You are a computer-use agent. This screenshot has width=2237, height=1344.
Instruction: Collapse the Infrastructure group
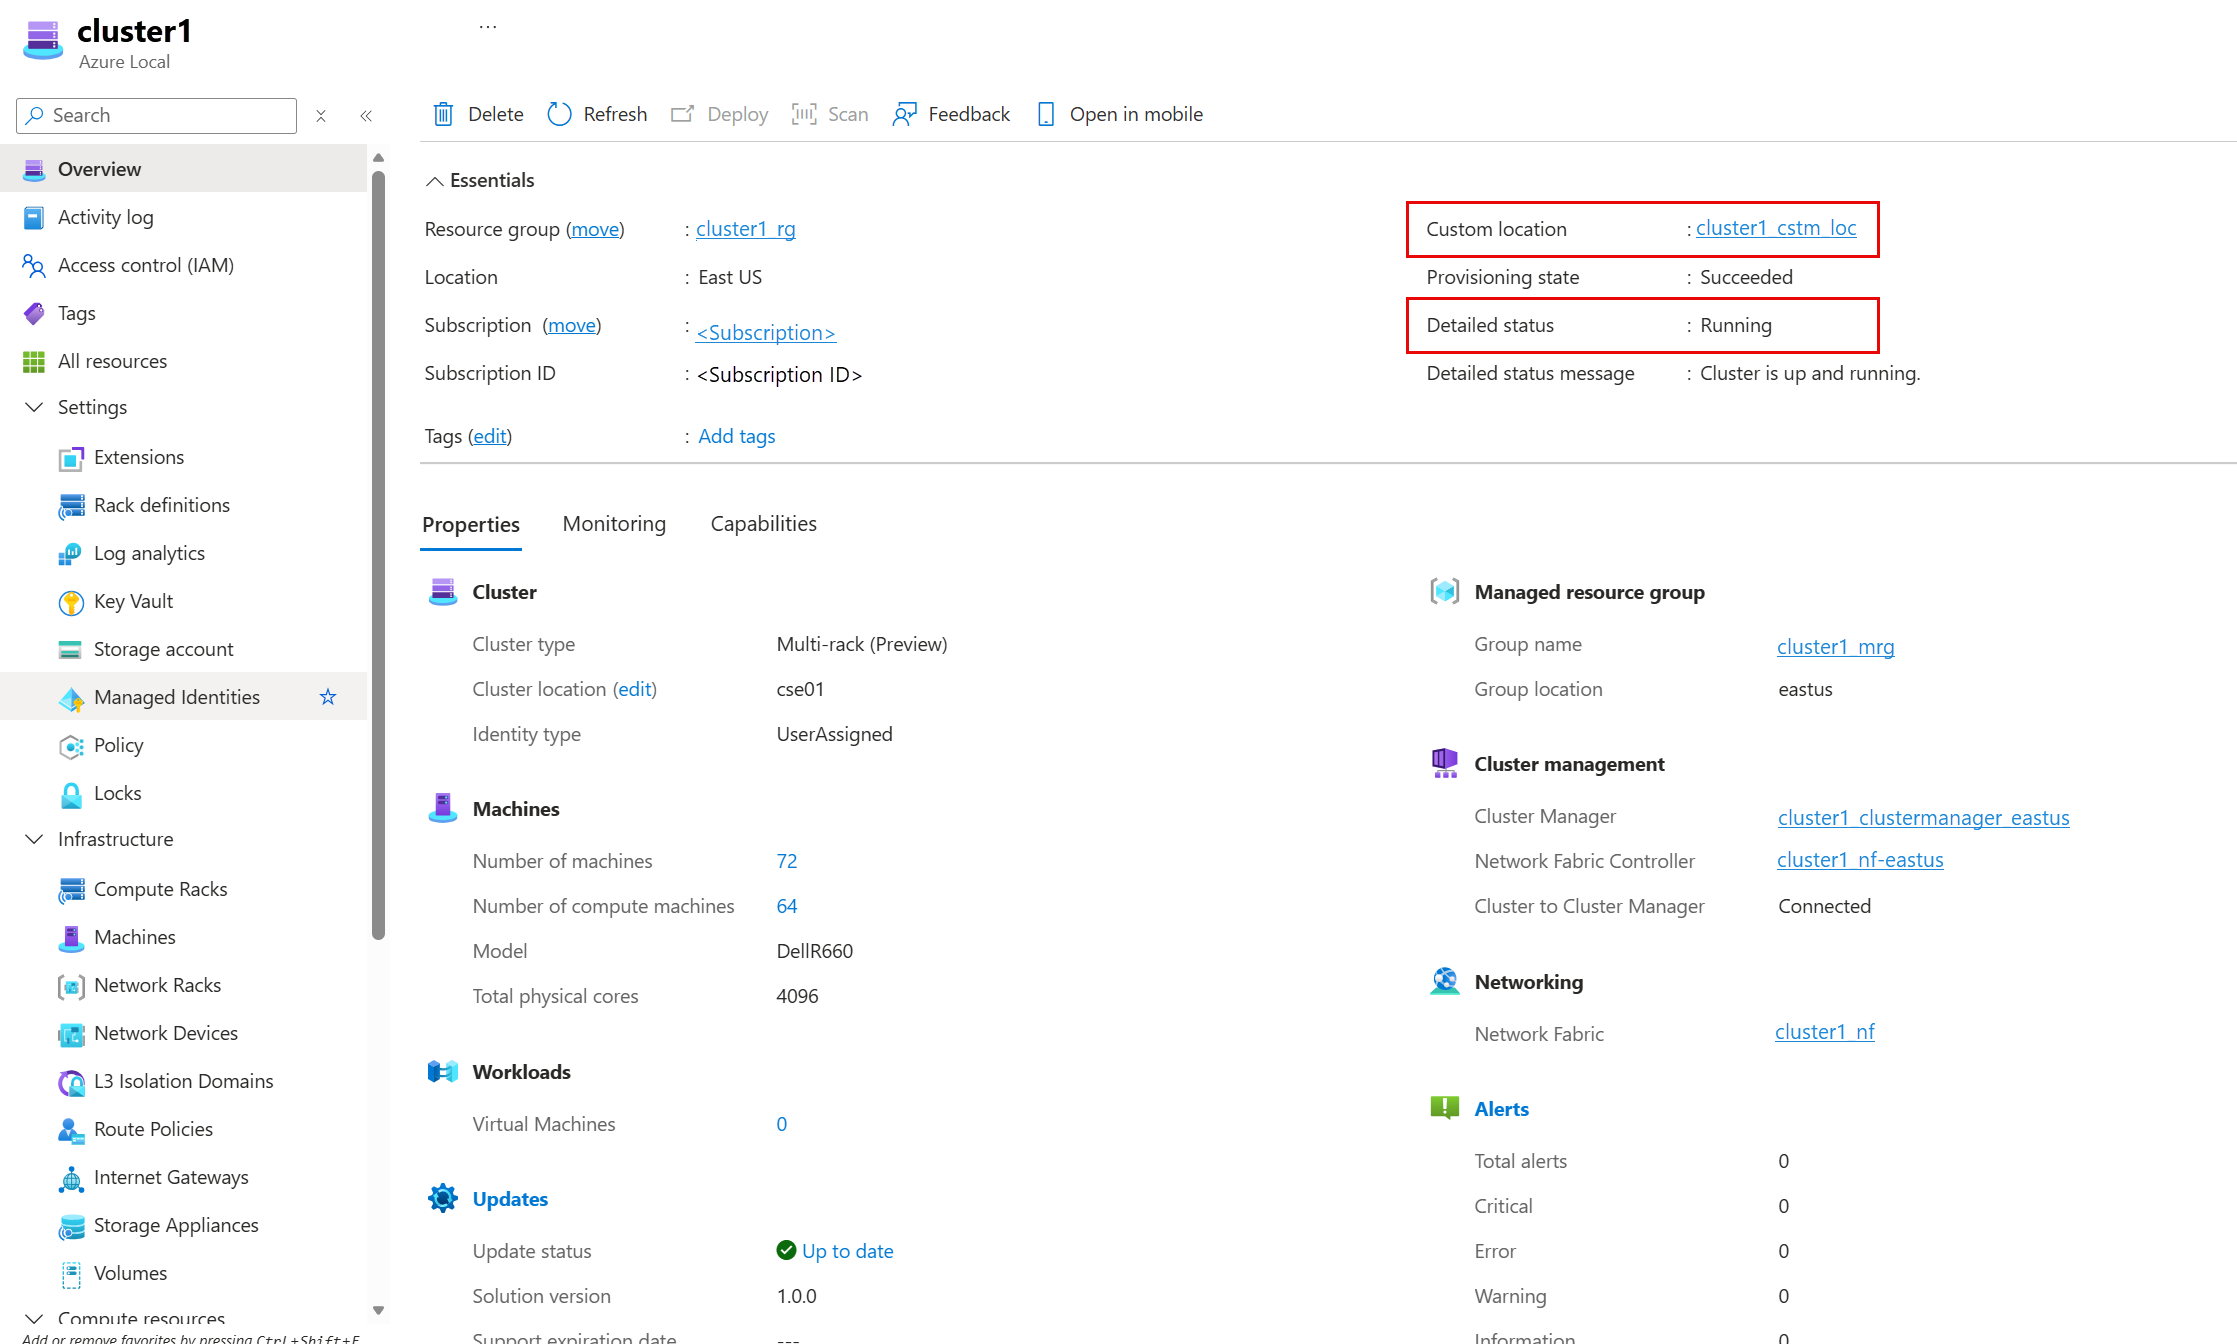pos(34,839)
